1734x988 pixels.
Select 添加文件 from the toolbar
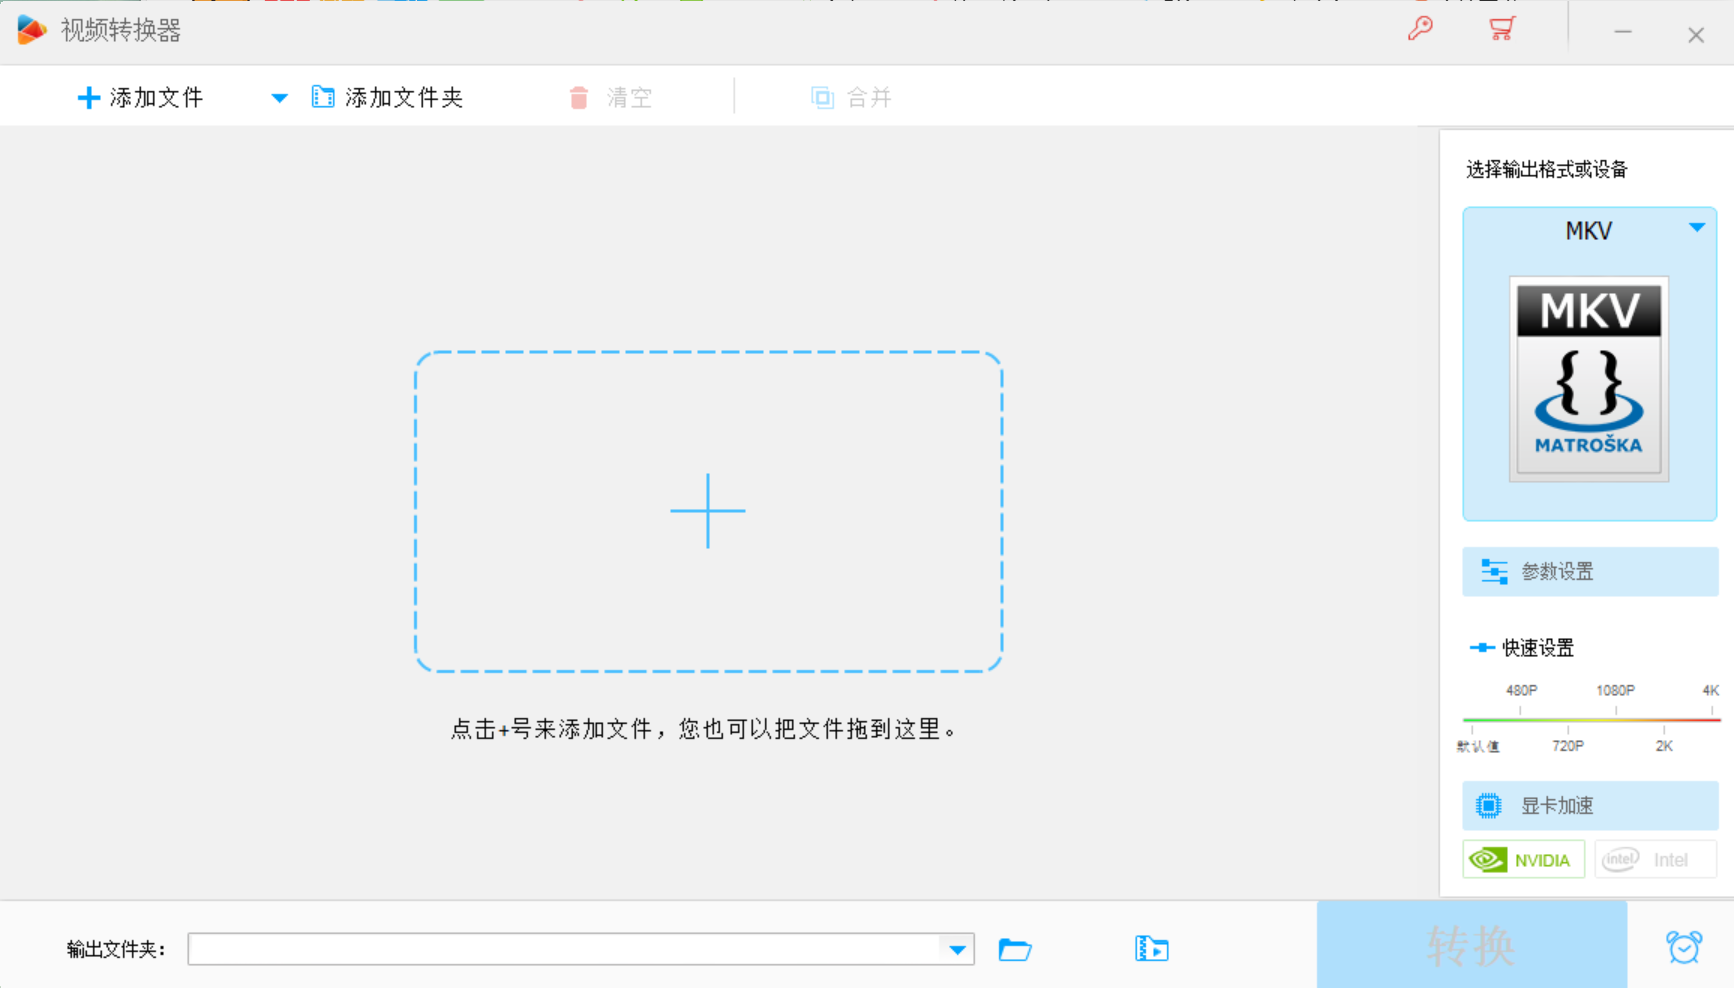pyautogui.click(x=140, y=96)
